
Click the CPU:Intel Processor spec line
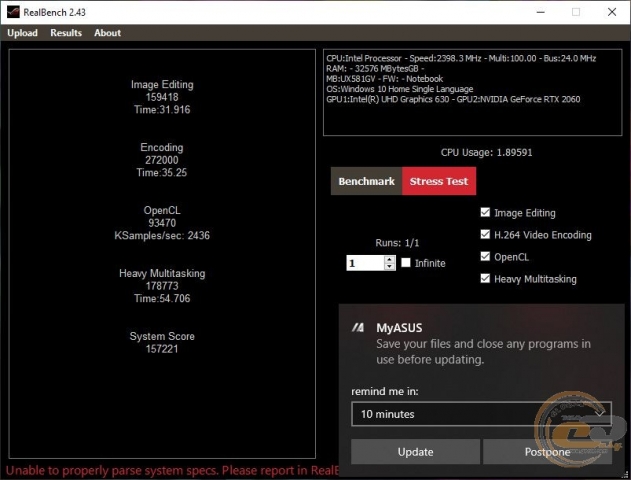coord(461,58)
